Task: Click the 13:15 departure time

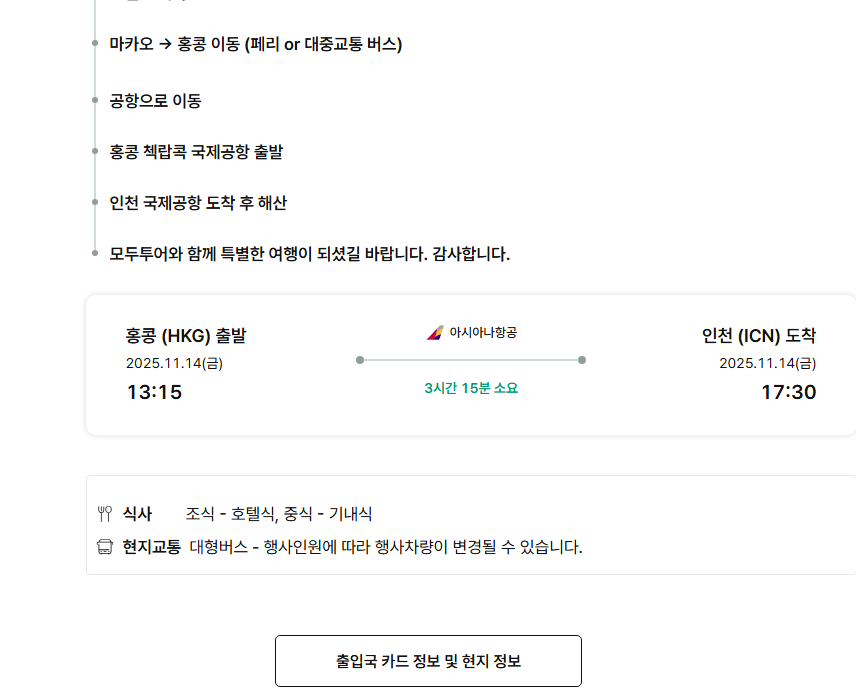Action: click(154, 392)
